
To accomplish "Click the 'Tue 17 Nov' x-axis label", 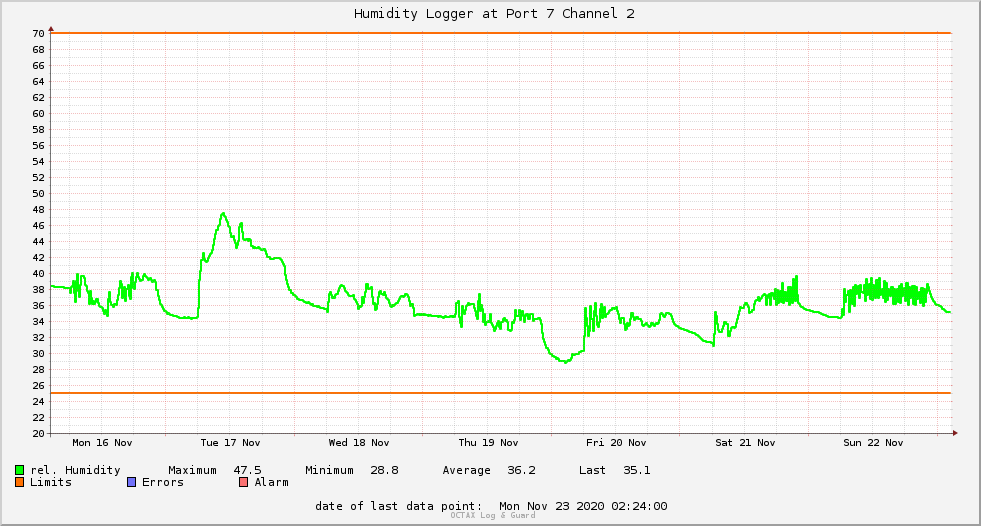I will [x=230, y=443].
